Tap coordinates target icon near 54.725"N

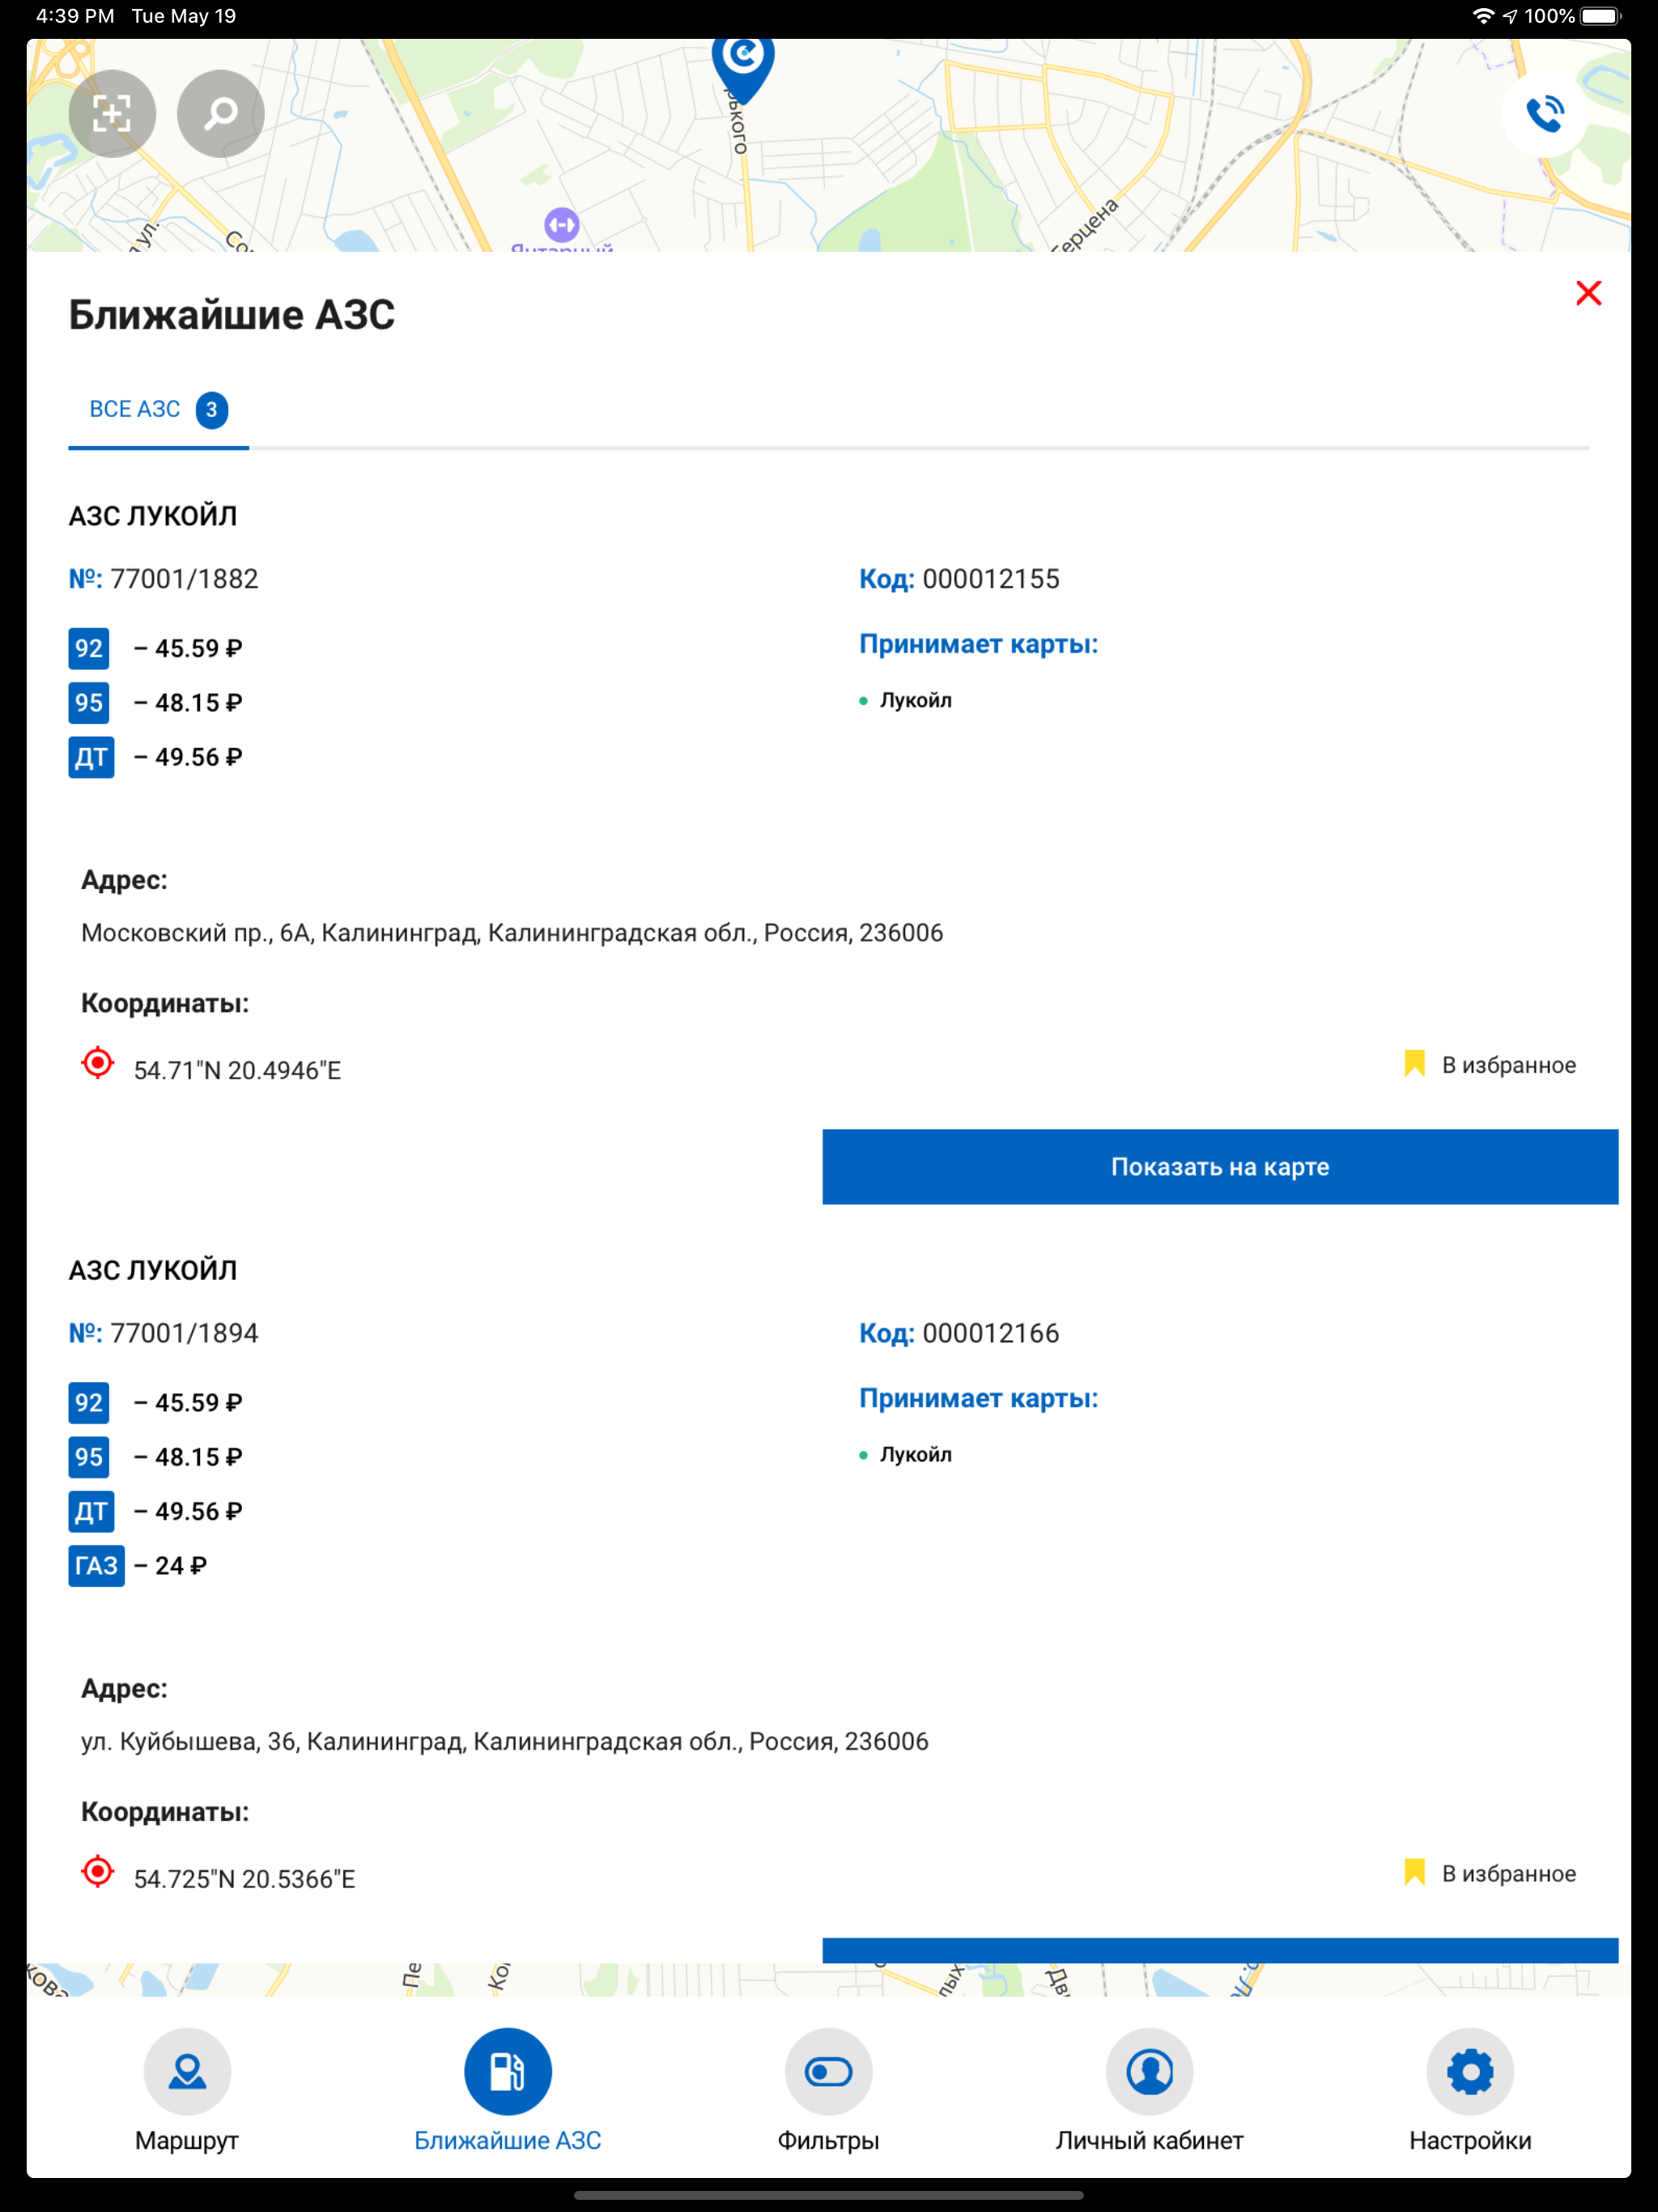pos(98,1871)
